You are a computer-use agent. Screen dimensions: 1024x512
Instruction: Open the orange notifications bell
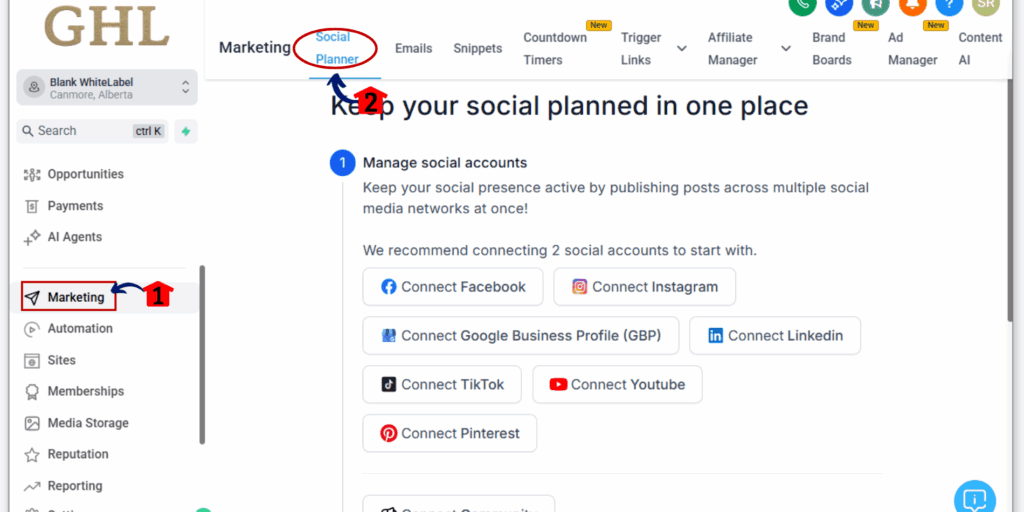[x=912, y=4]
